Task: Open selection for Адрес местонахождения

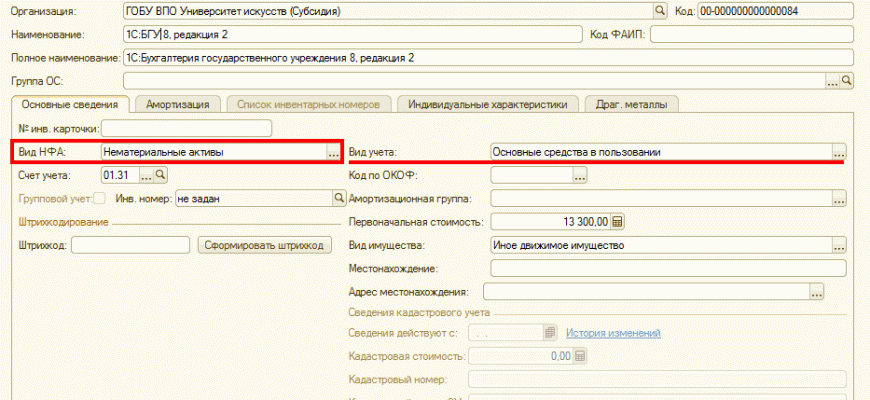Action: [816, 292]
